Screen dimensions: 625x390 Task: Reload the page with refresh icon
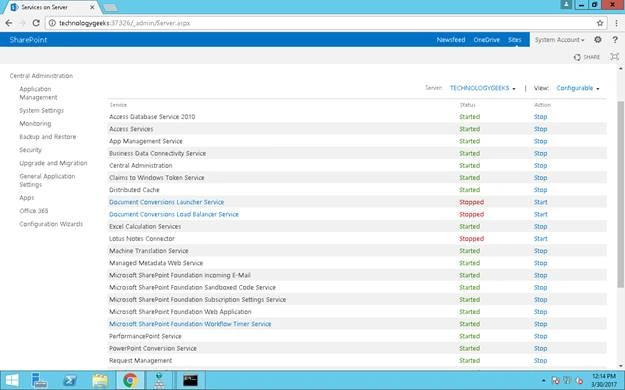36,23
